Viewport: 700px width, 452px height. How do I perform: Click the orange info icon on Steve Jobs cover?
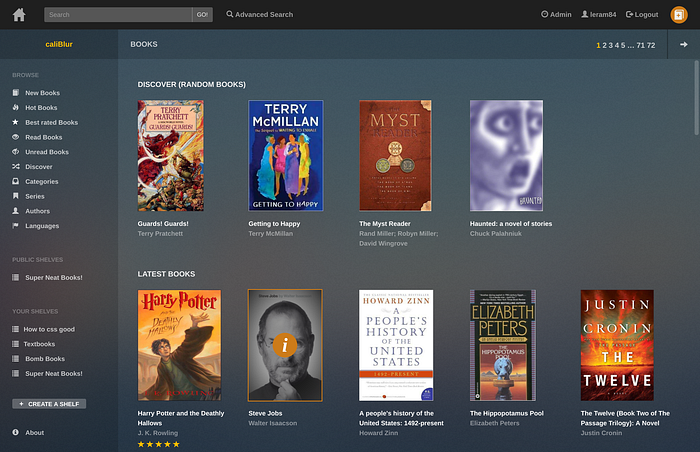pos(285,345)
